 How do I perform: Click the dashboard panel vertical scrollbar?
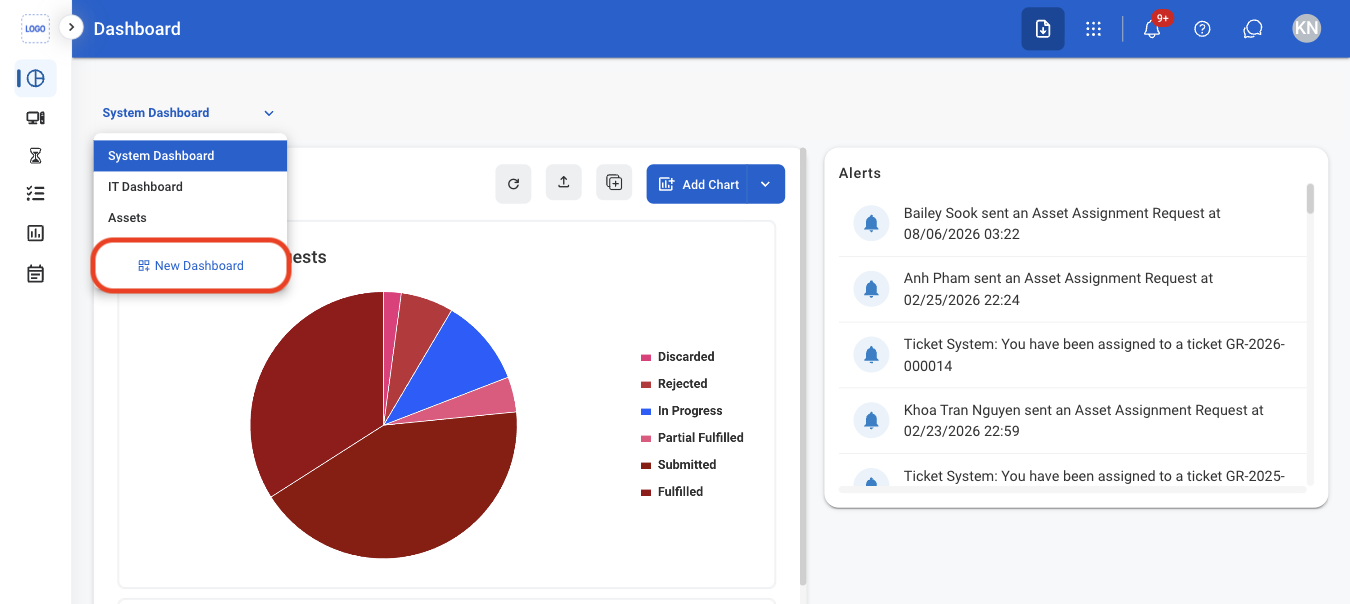pos(803,366)
